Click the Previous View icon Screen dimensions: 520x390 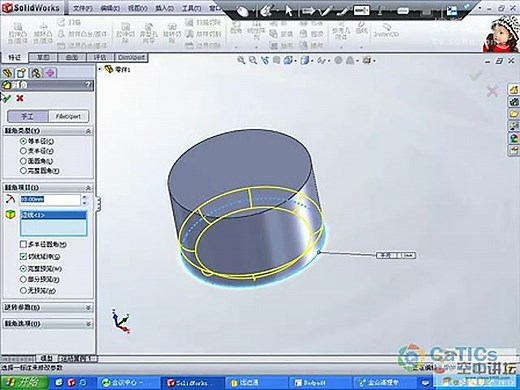(x=265, y=60)
